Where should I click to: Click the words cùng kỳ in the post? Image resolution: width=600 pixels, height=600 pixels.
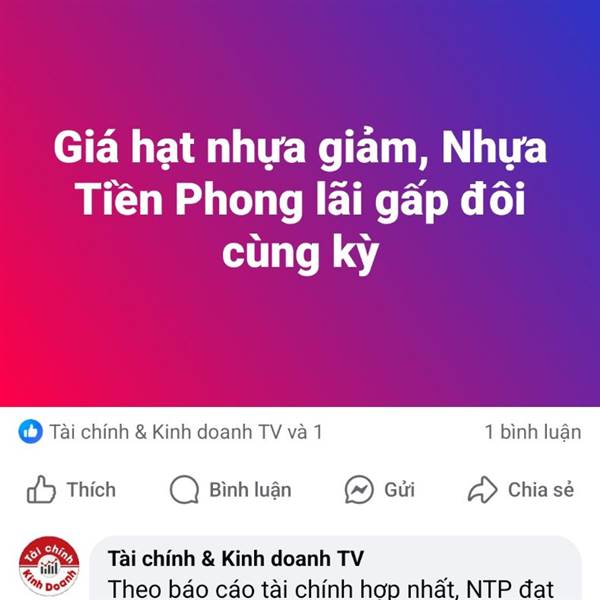[x=300, y=253]
